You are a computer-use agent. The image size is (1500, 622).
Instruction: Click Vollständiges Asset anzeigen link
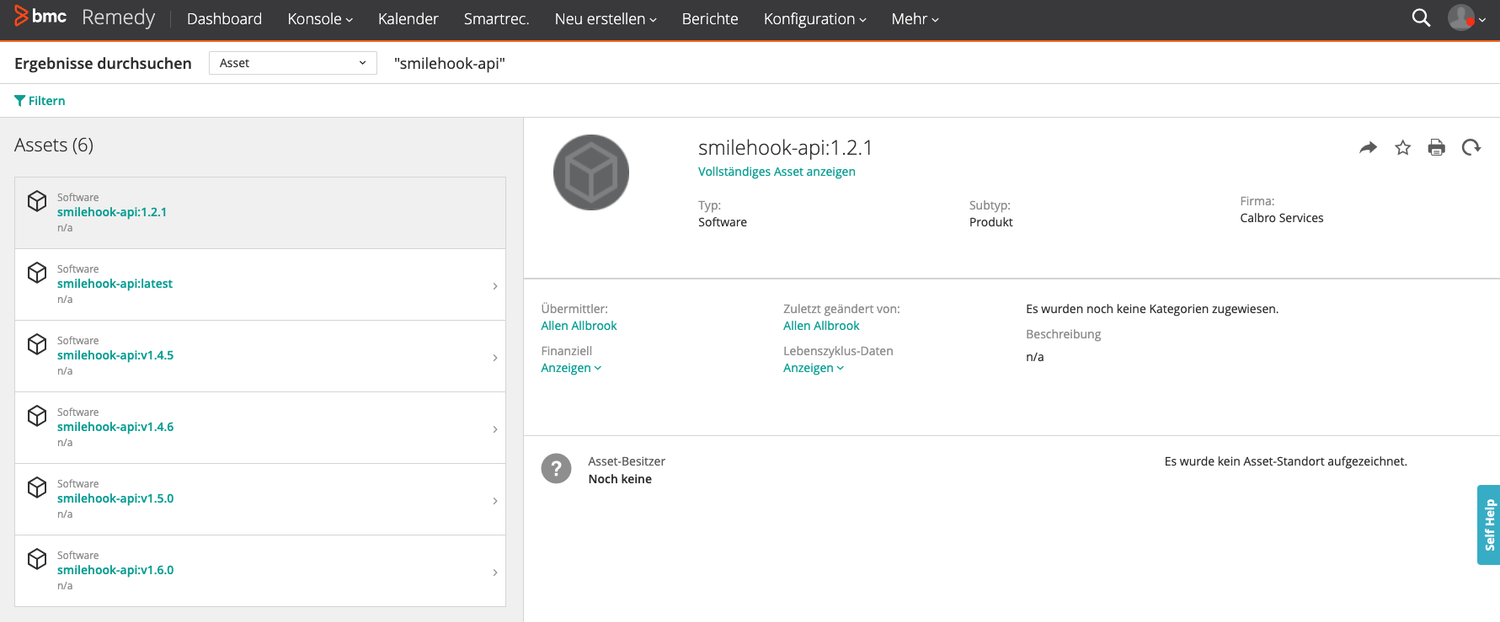[776, 172]
